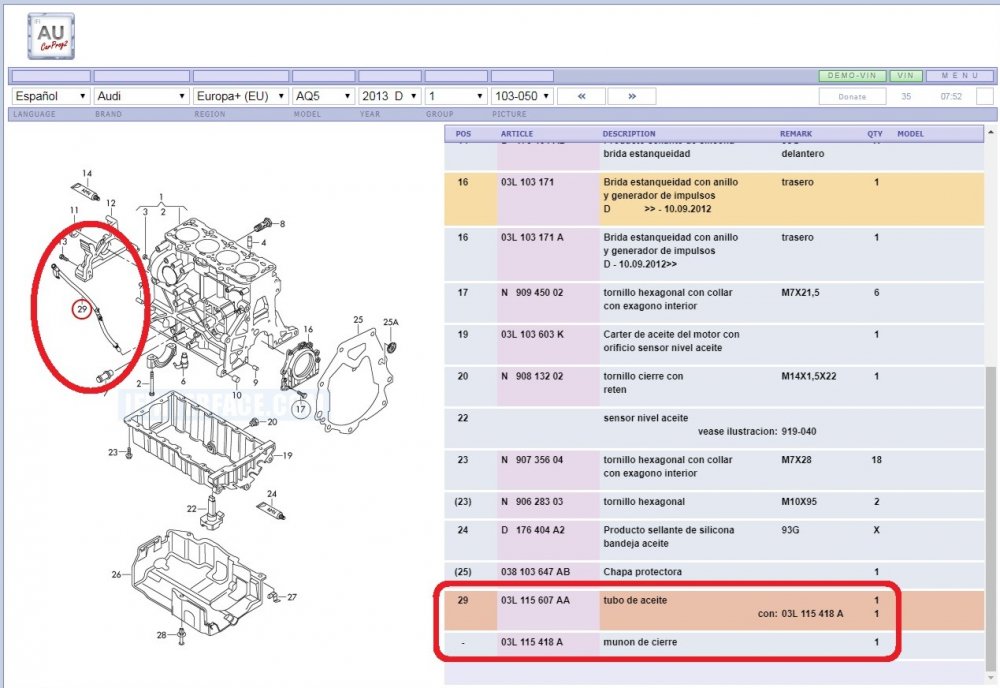Select article 03L 103 171 in the highlighted row
The image size is (1000, 688).
click(527, 182)
